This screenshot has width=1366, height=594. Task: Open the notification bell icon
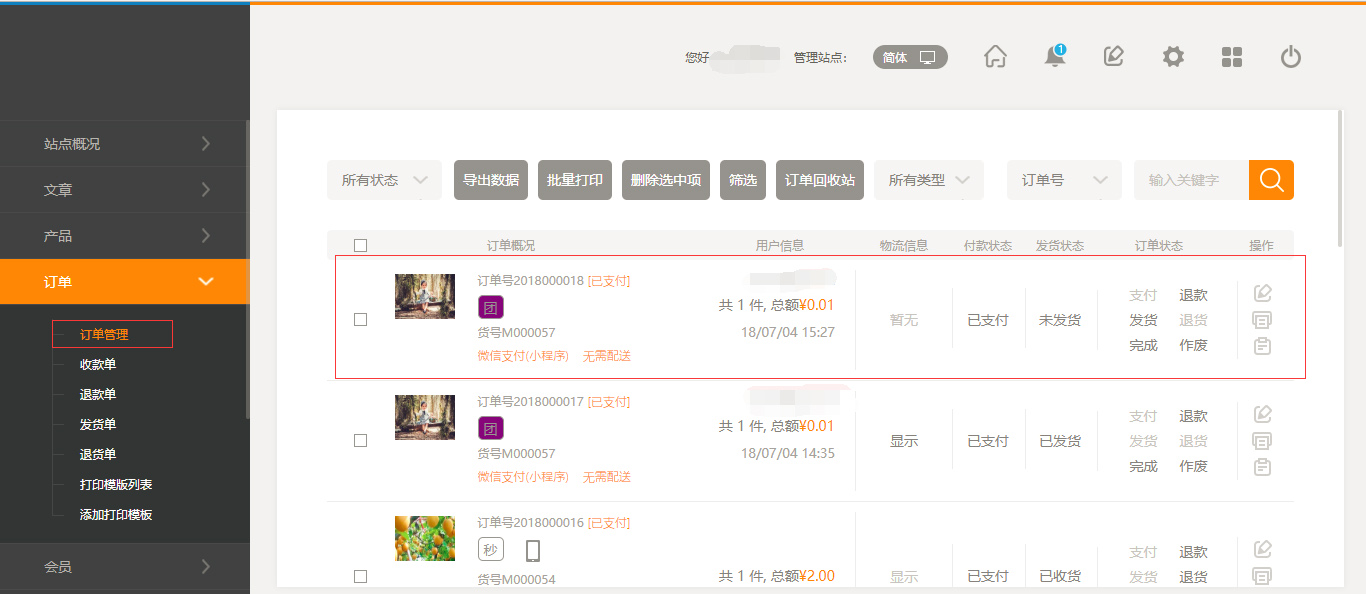click(x=1054, y=57)
